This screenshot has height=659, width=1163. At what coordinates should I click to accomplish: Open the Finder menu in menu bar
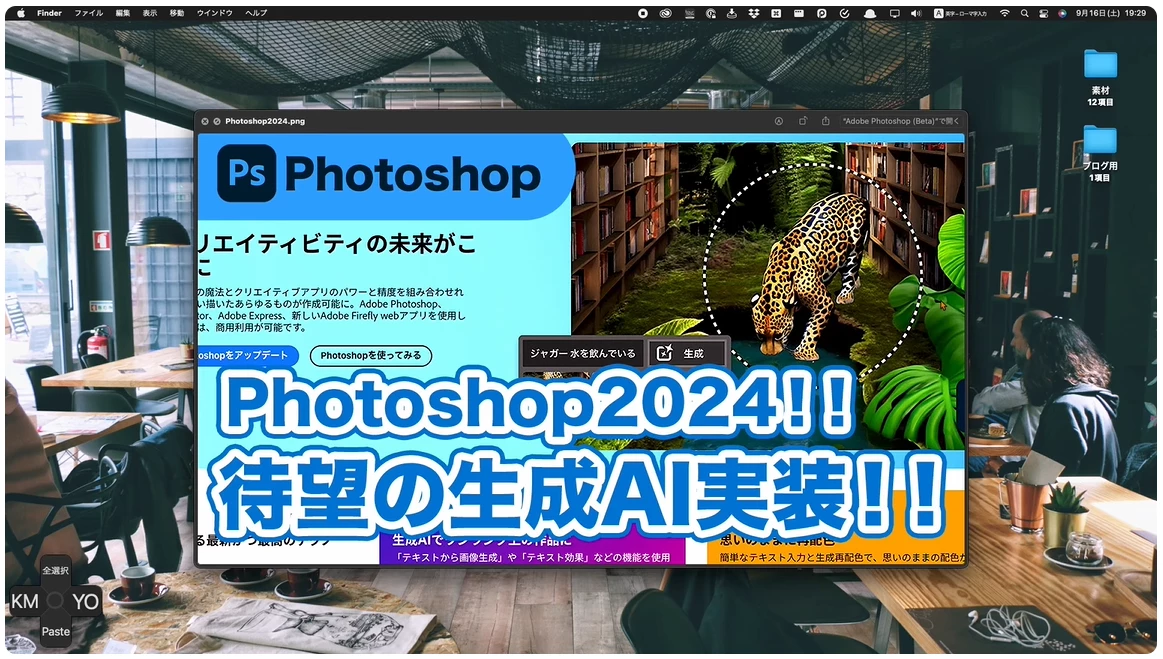[50, 13]
